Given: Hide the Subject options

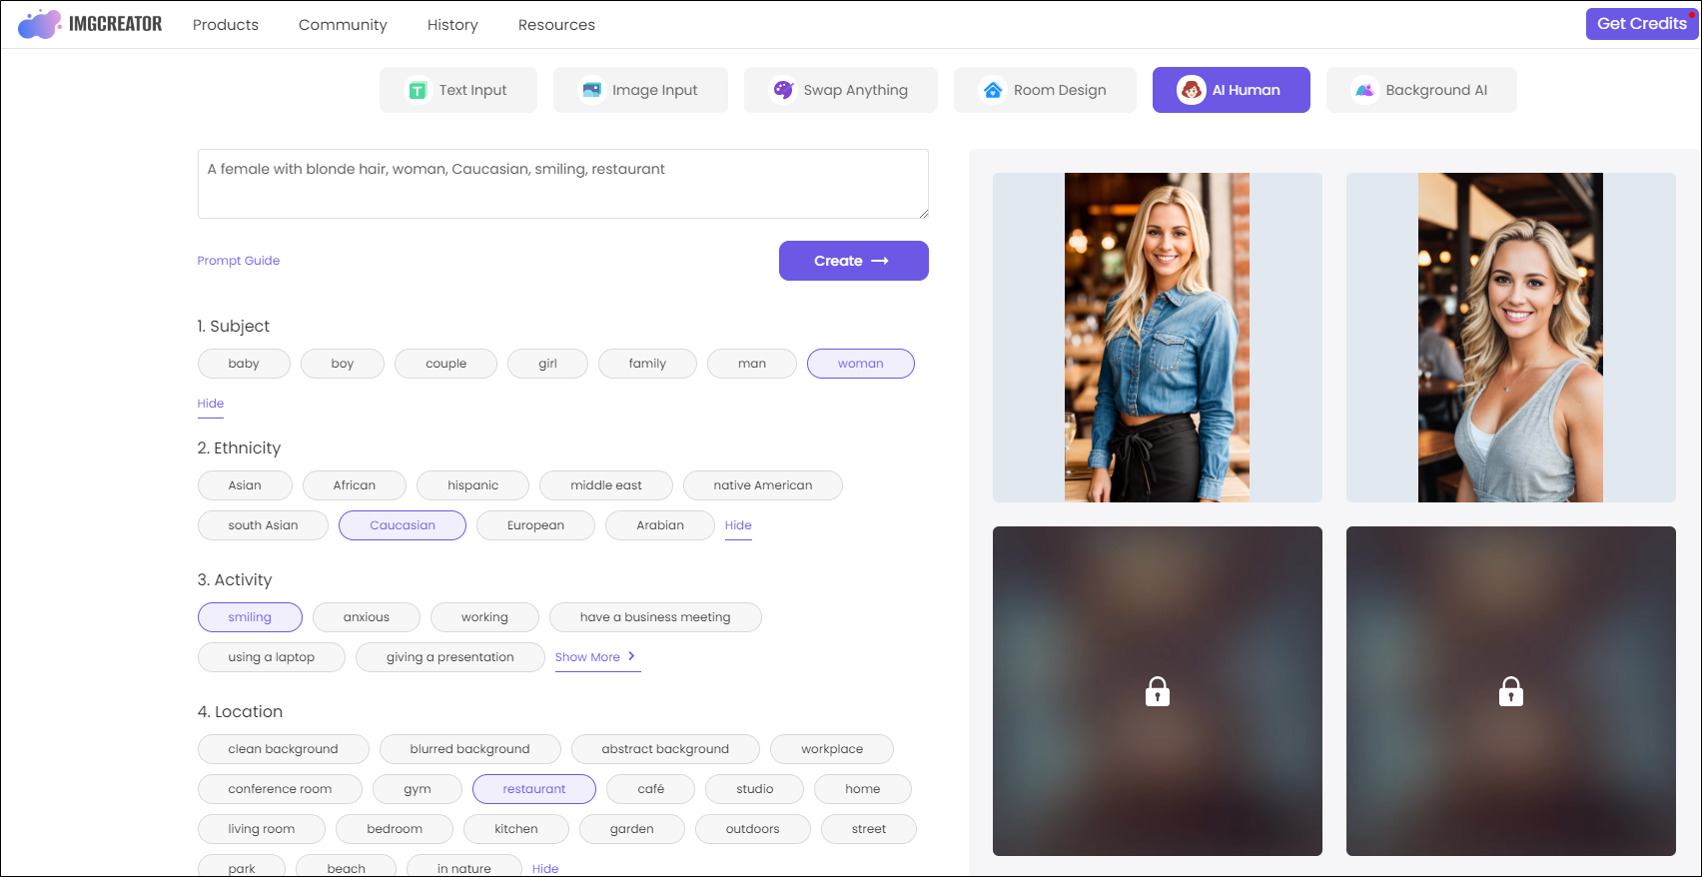Looking at the screenshot, I should tap(210, 404).
